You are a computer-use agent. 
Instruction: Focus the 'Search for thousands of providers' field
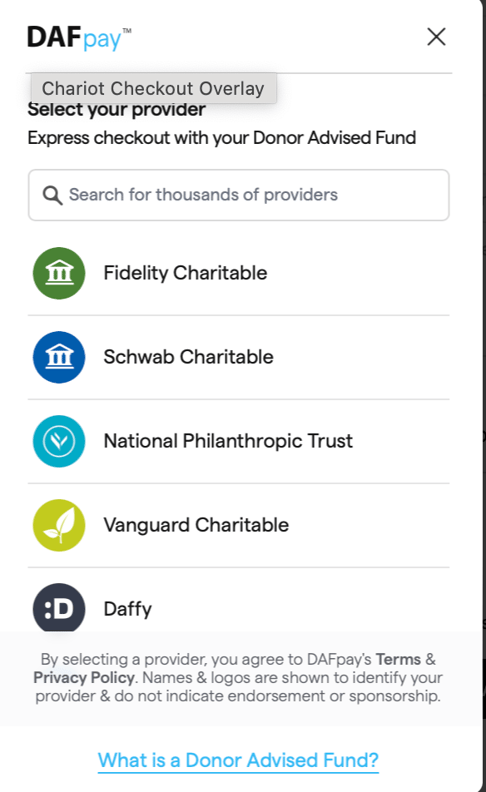(238, 195)
